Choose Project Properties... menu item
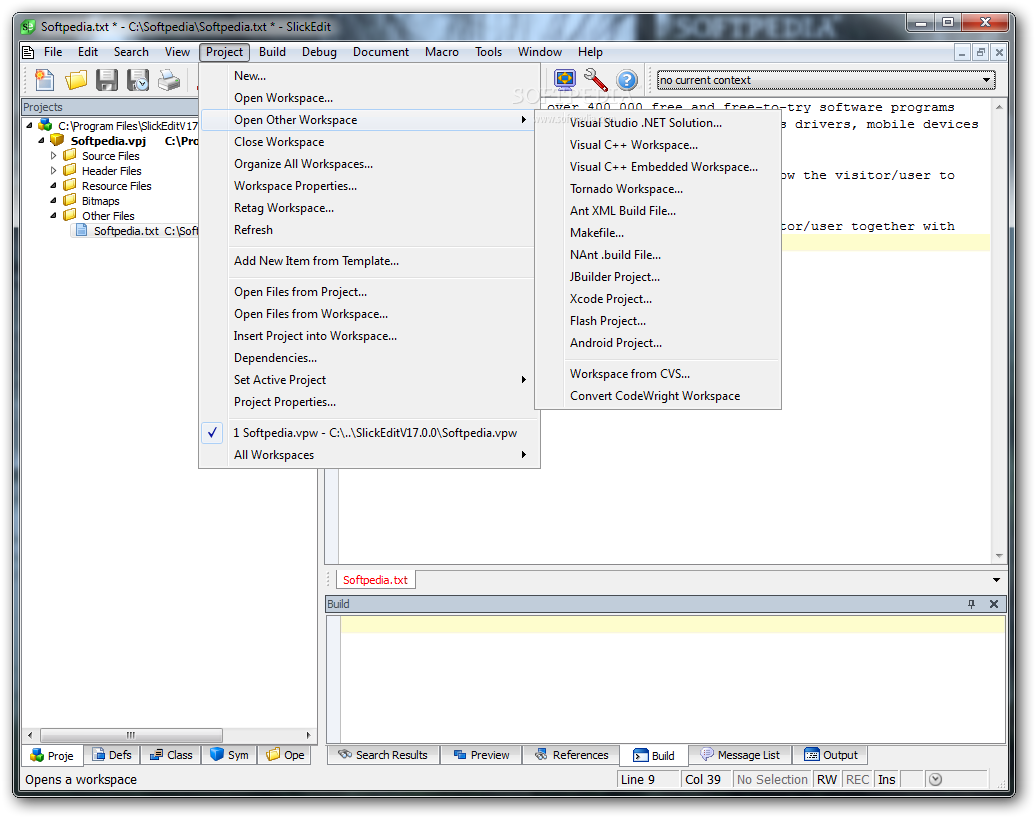Viewport: 1036px width, 818px height. (x=369, y=402)
